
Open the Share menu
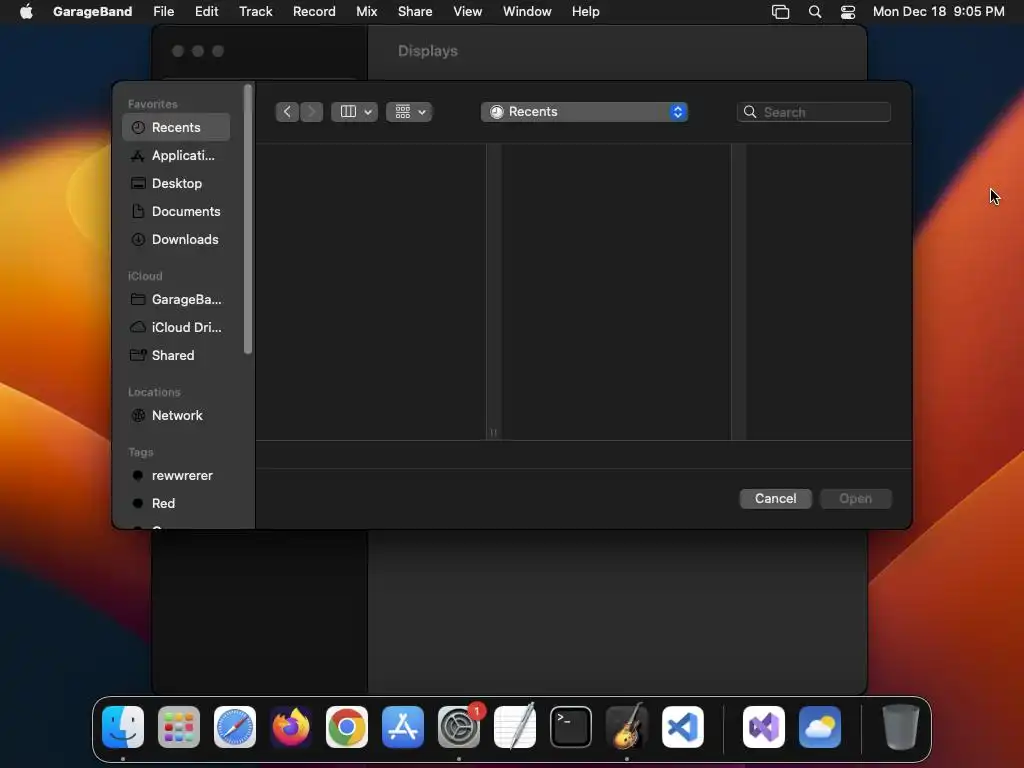(415, 11)
